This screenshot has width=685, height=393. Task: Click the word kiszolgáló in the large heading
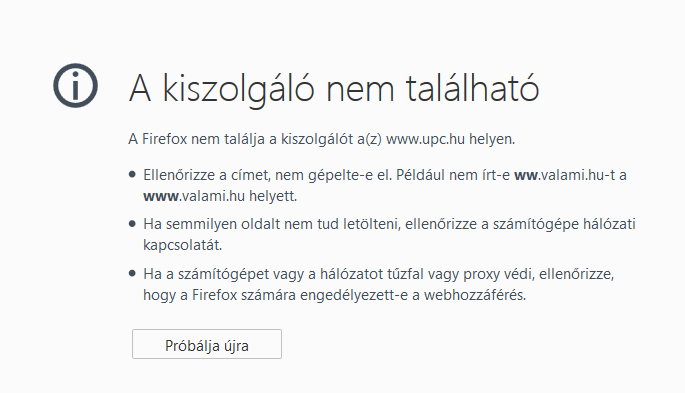239,90
